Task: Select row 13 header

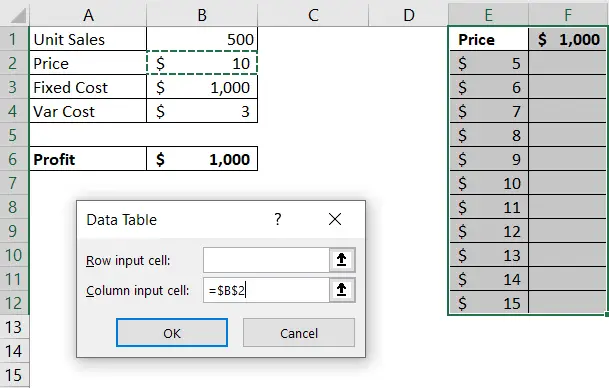Action: [13, 327]
